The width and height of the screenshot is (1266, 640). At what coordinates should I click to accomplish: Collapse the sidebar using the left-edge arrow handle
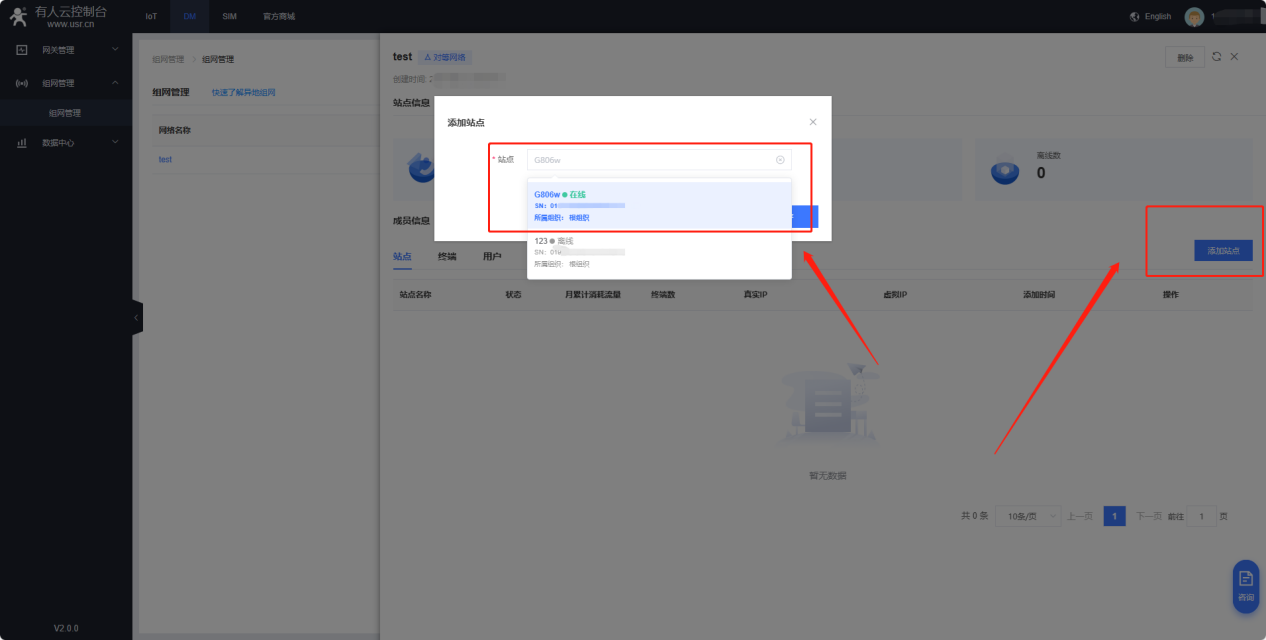[x=136, y=317]
